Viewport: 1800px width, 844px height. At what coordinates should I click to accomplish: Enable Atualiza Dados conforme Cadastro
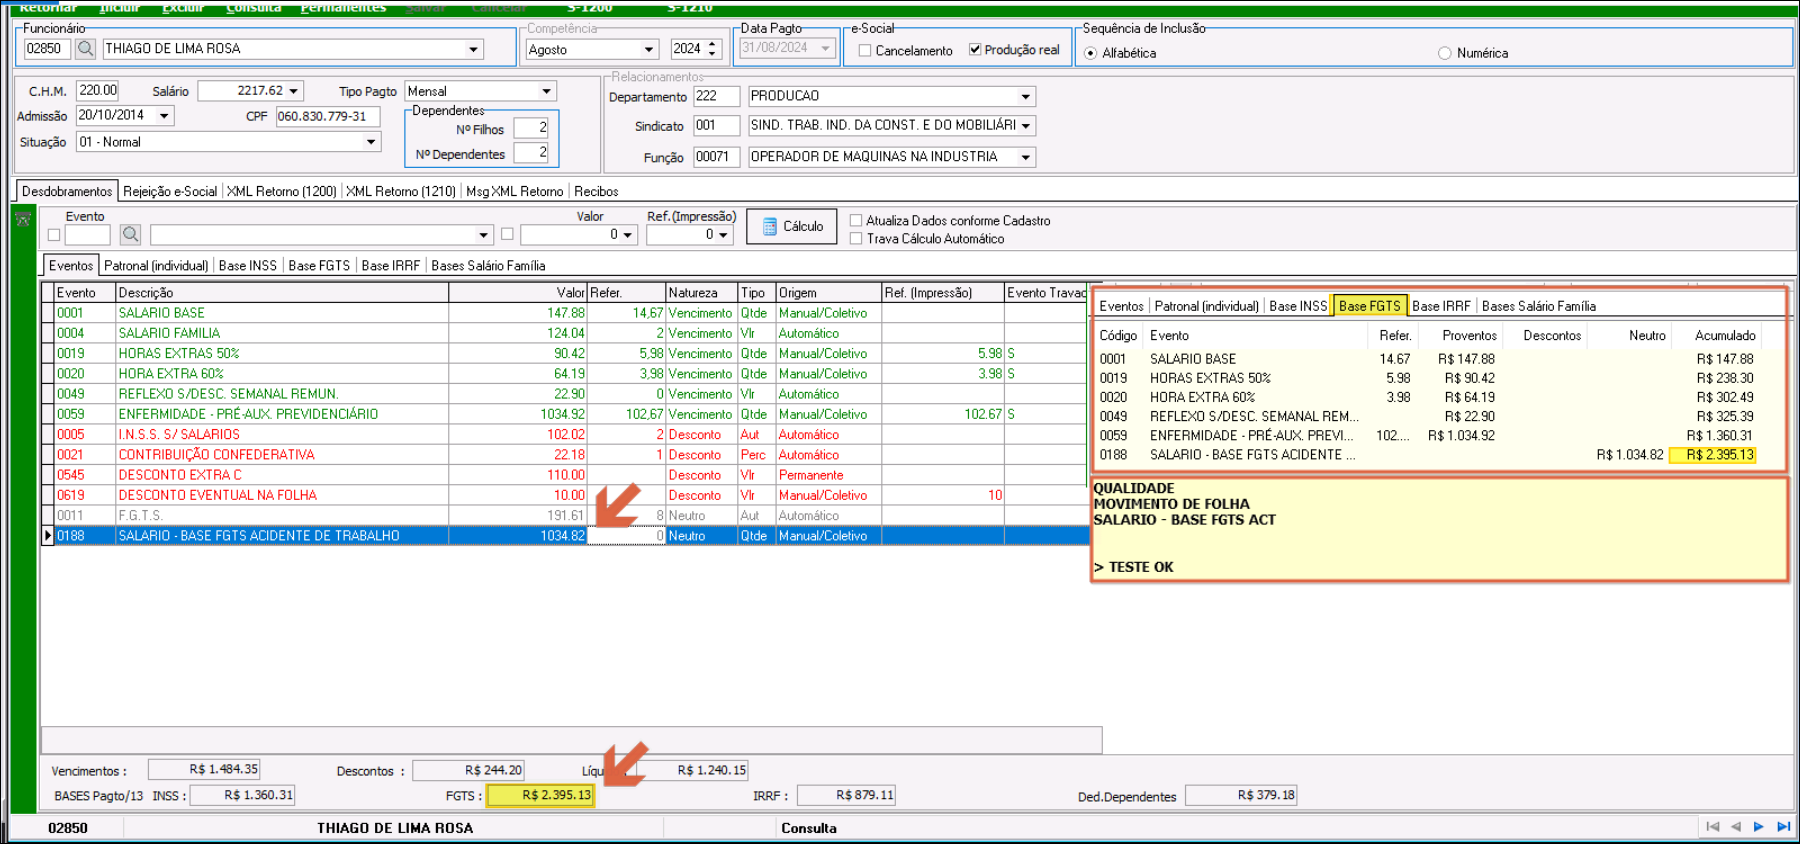pos(856,221)
